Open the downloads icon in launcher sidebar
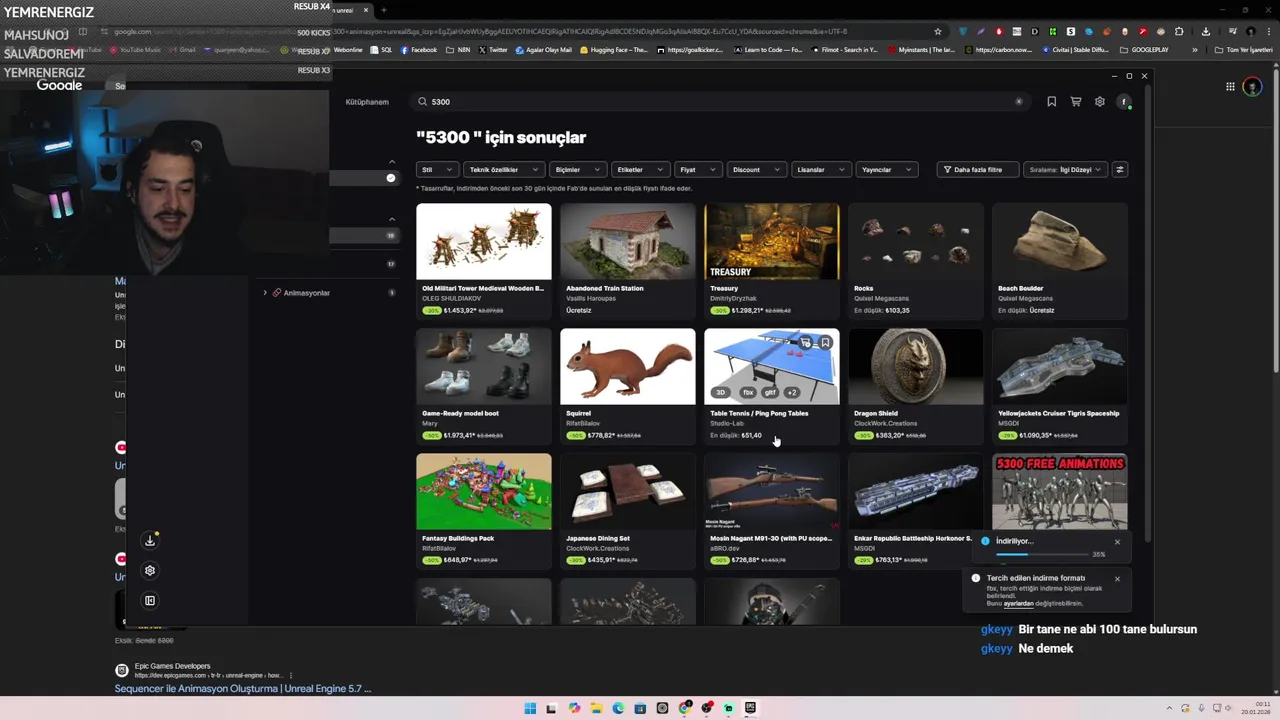This screenshot has width=1280, height=720. click(x=150, y=540)
